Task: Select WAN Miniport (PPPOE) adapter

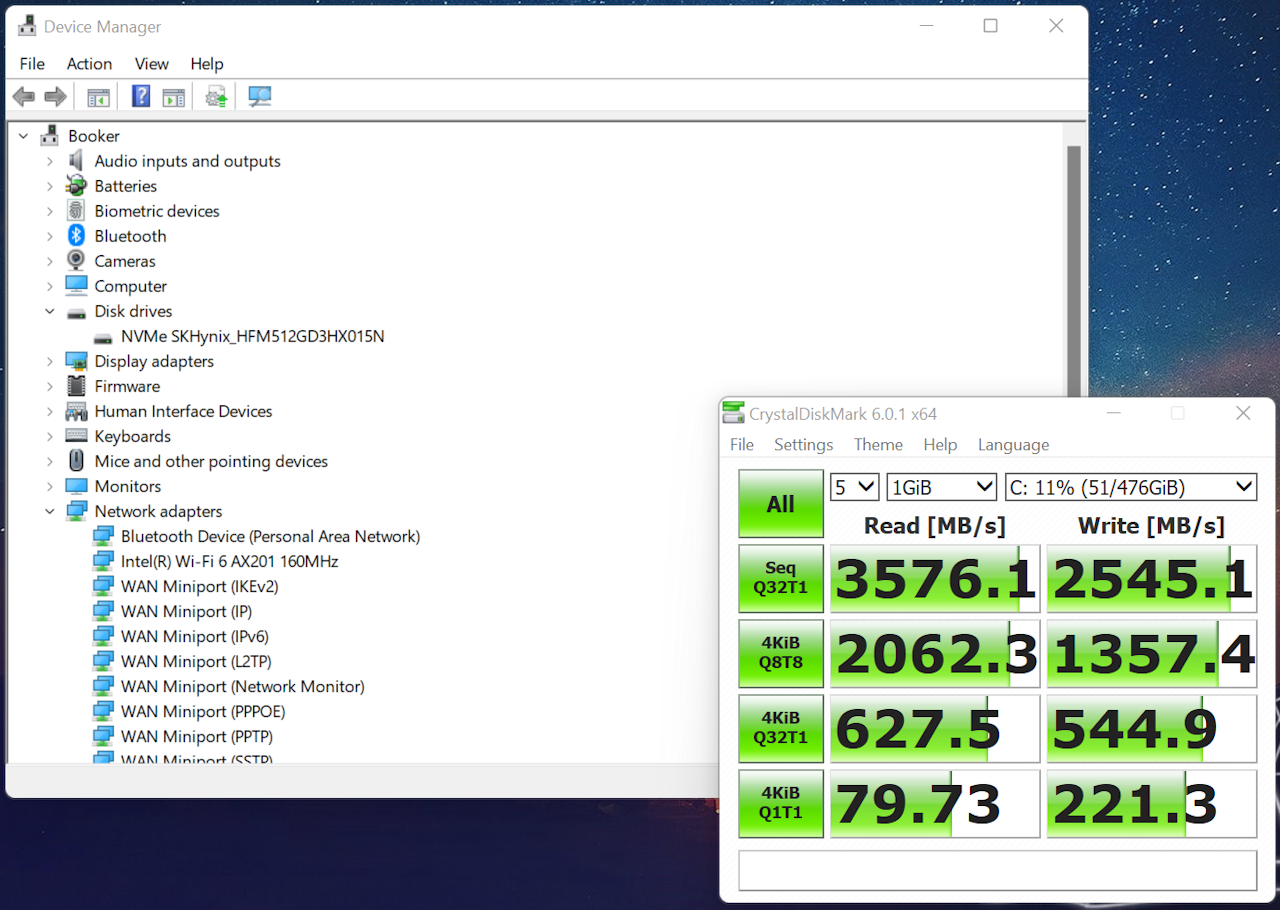Action: [x=203, y=711]
